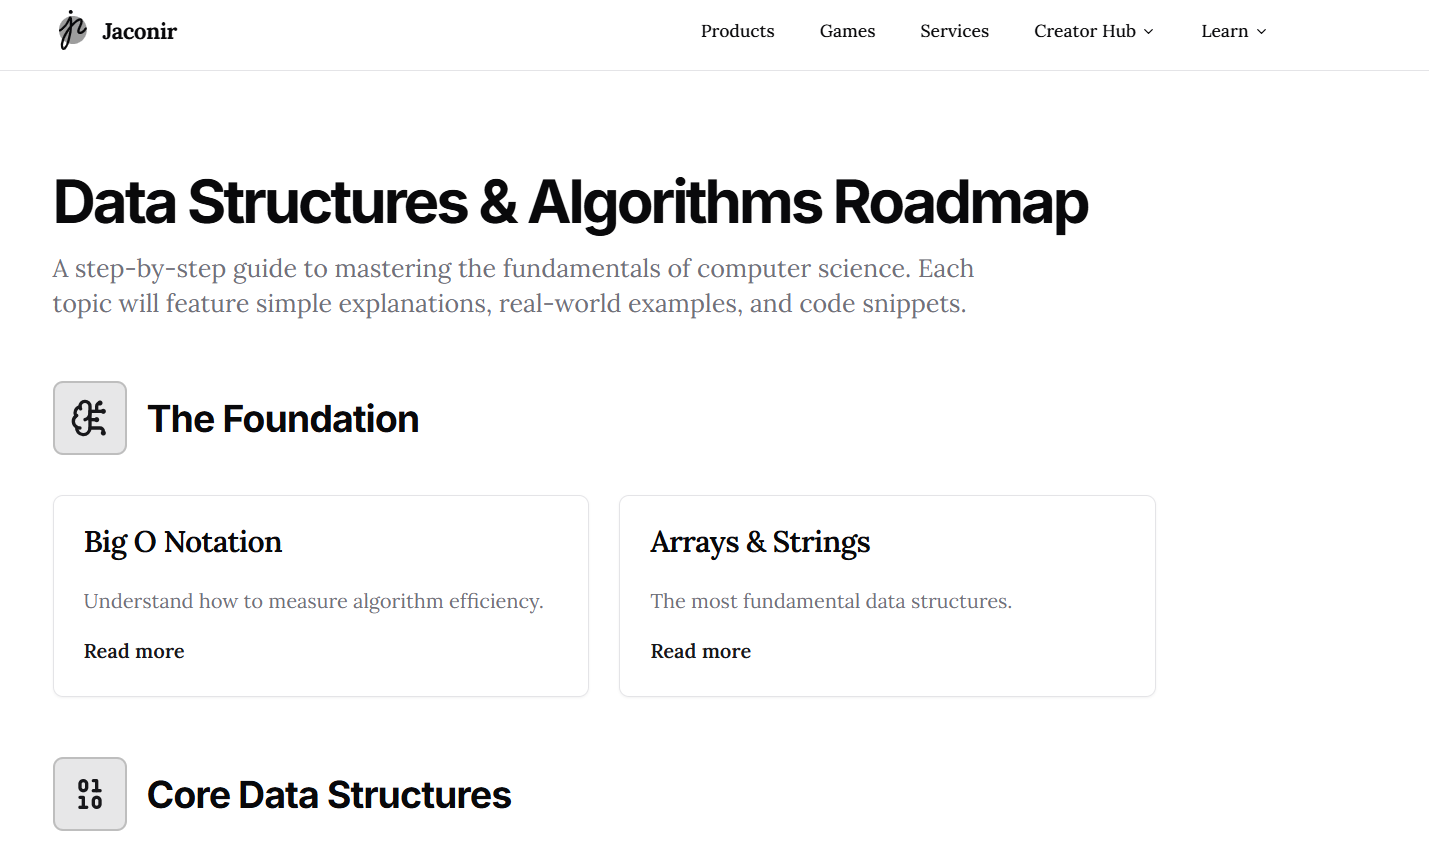The height and width of the screenshot is (842, 1429).
Task: Click the Data Structures & Algorithms Roadmap title
Action: [x=570, y=203]
